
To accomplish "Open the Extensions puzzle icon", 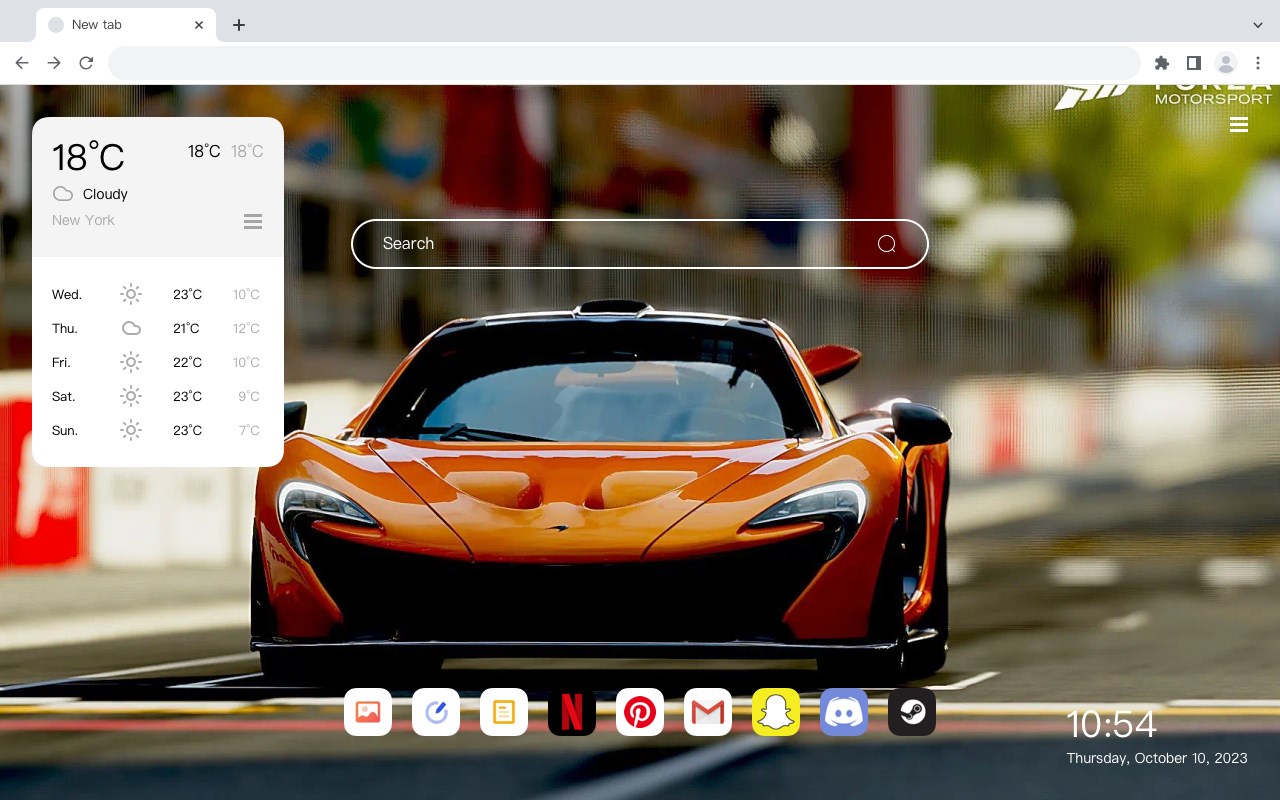I will [x=1161, y=63].
